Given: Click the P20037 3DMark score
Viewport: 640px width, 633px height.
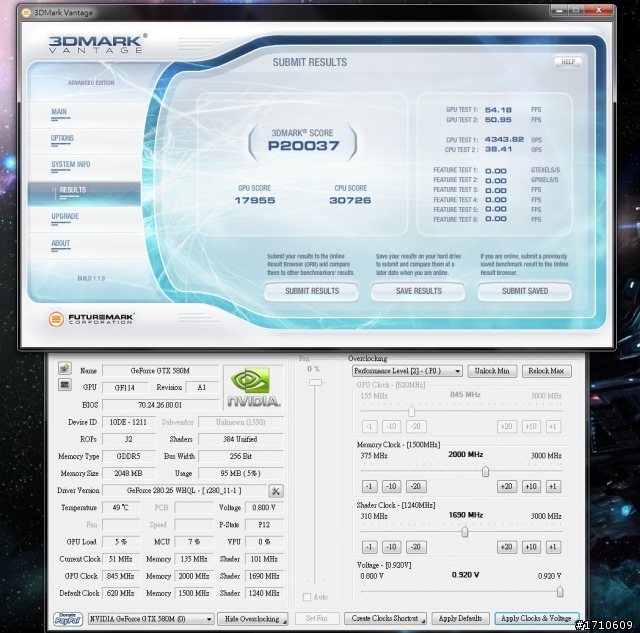Looking at the screenshot, I should 303,146.
